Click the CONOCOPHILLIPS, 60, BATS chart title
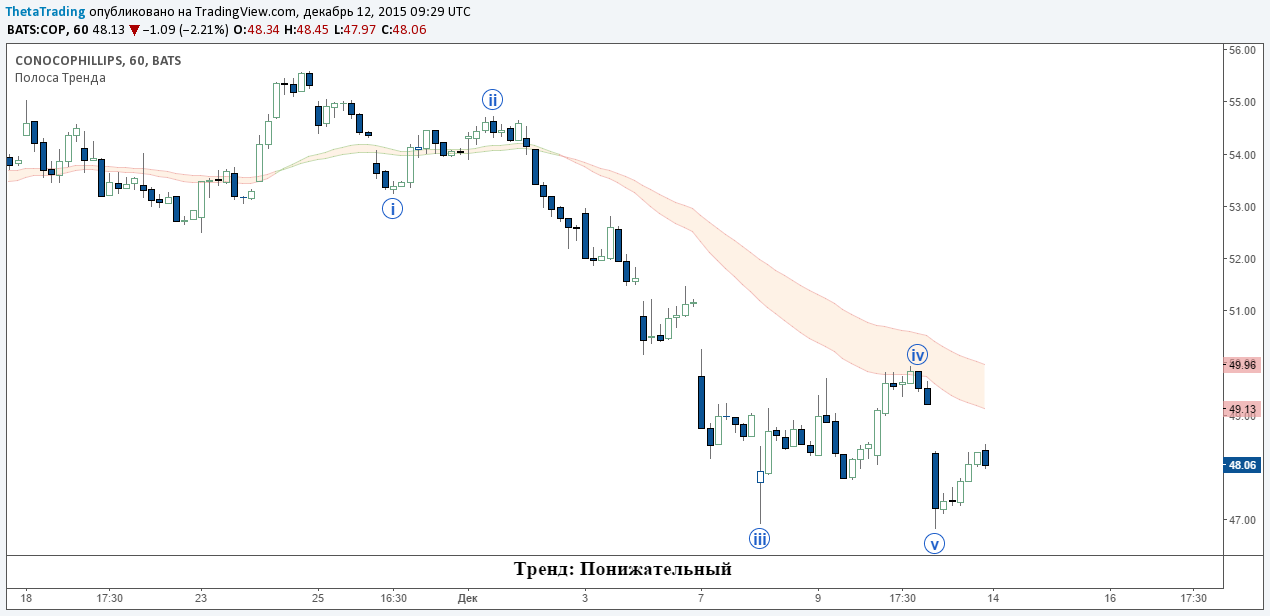 tap(98, 61)
